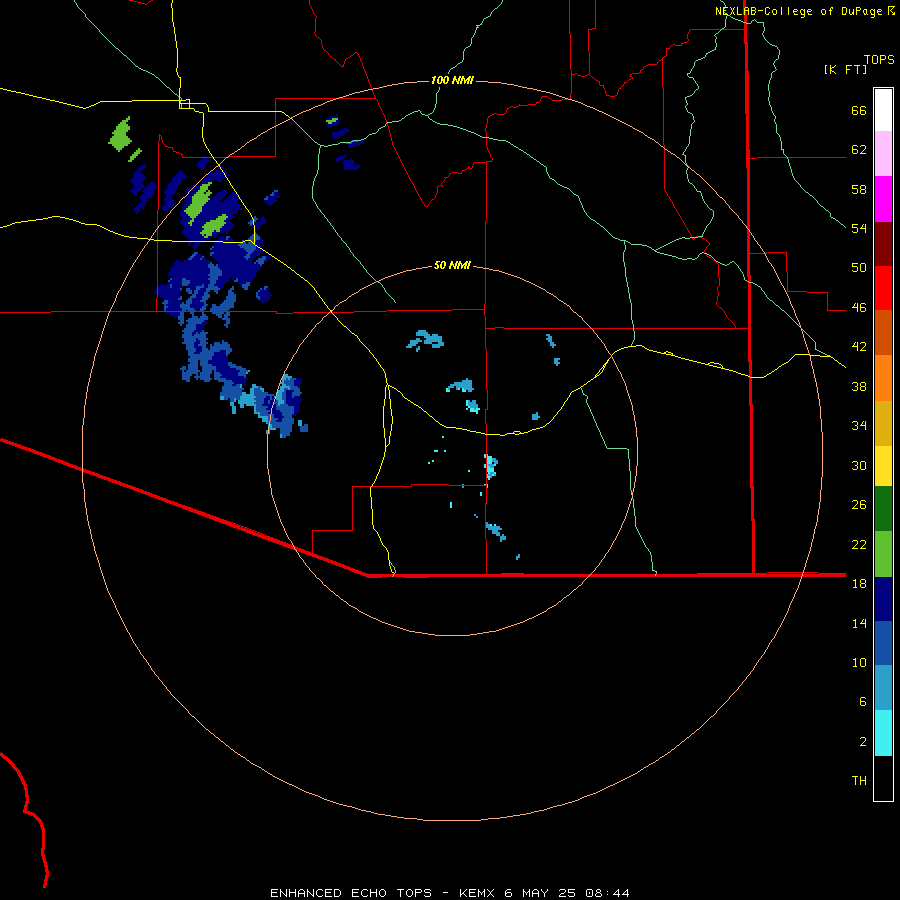900x900 pixels.
Task: Select the 34 scale value
Action: 859,426
